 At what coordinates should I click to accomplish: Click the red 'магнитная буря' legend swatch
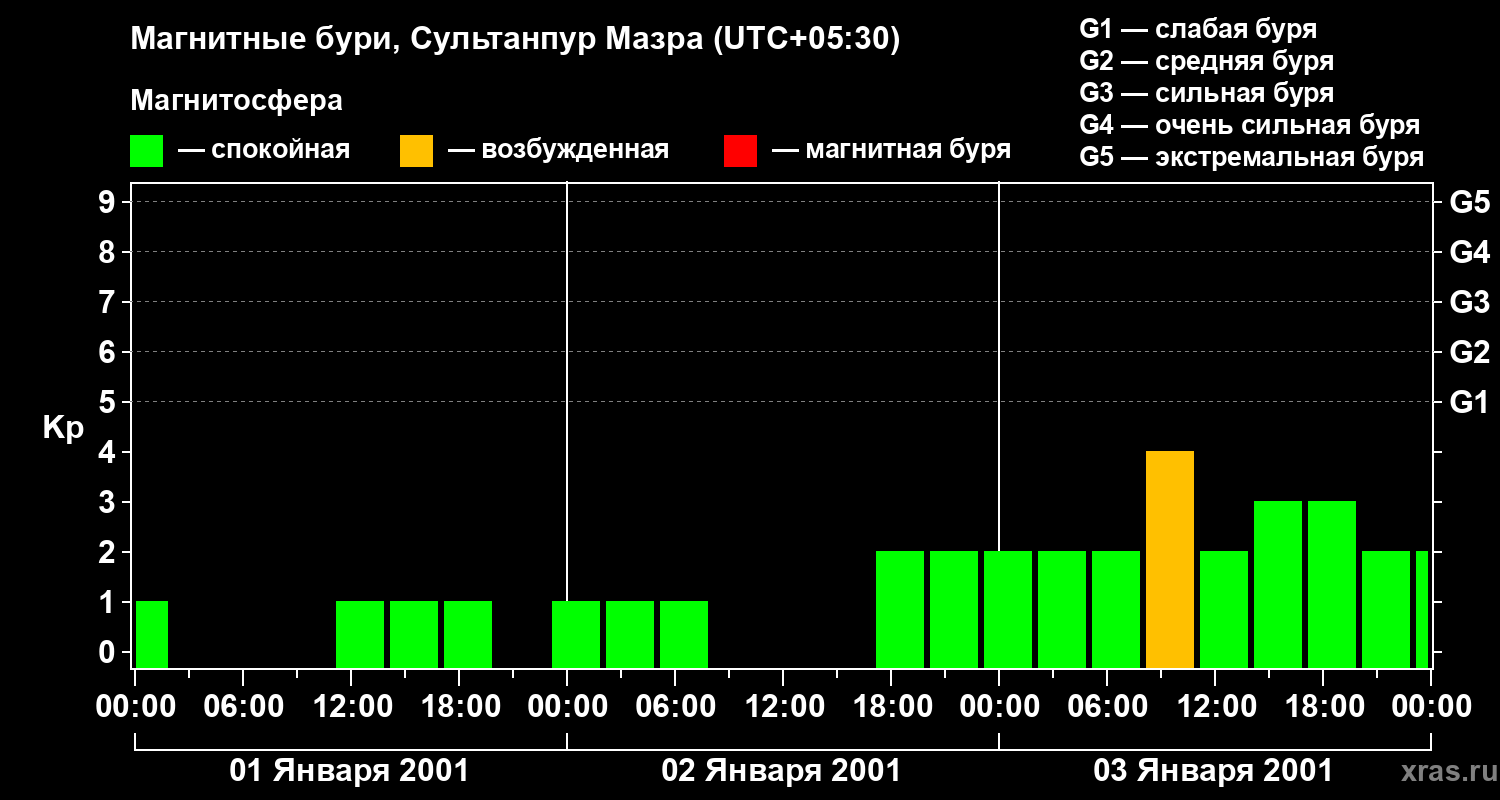[740, 151]
